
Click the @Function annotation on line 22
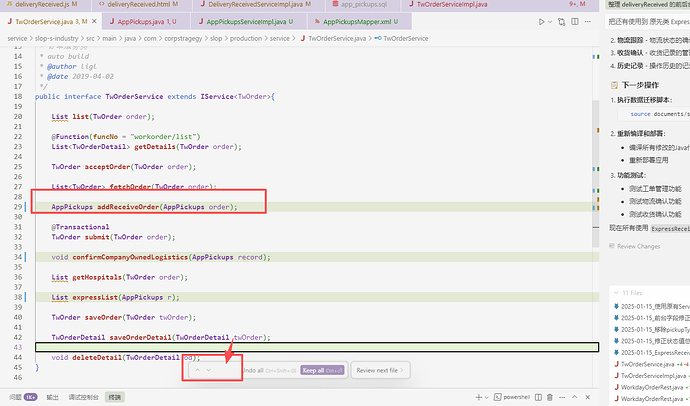[70, 137]
